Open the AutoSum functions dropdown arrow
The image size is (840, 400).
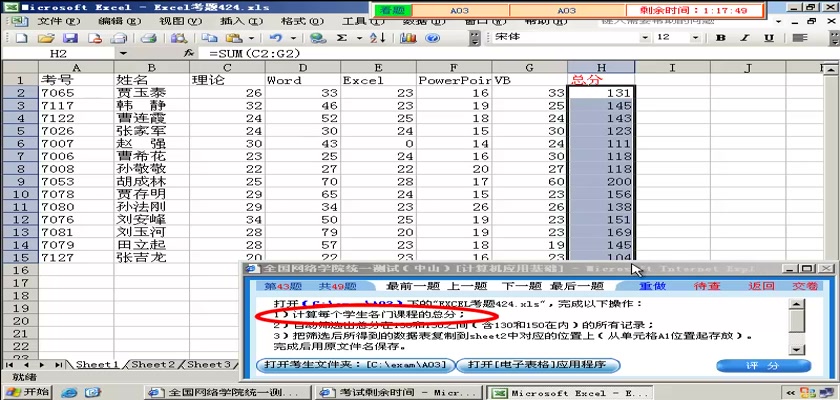click(359, 38)
